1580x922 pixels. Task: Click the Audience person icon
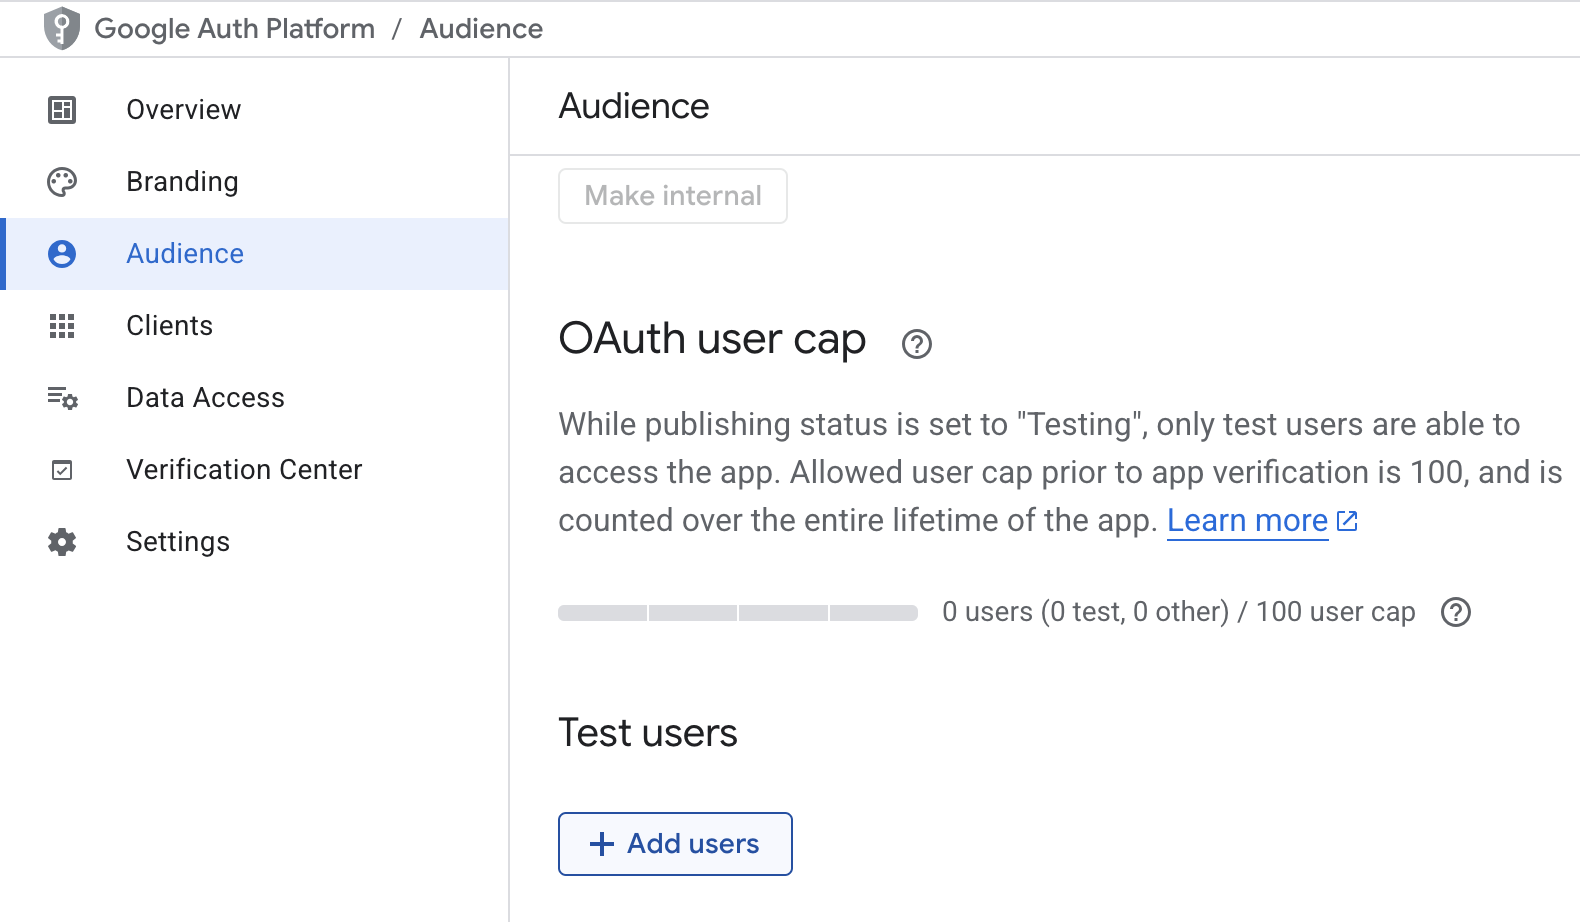(x=62, y=254)
